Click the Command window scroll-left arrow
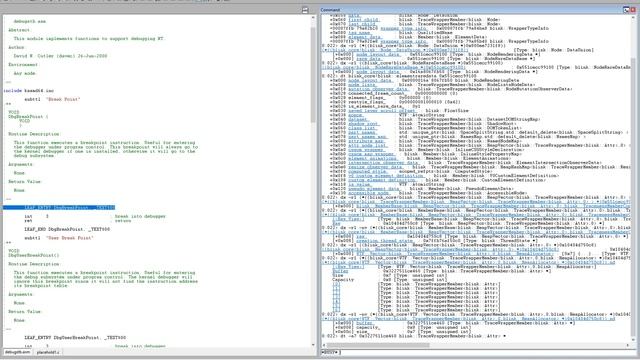 [x=324, y=345]
